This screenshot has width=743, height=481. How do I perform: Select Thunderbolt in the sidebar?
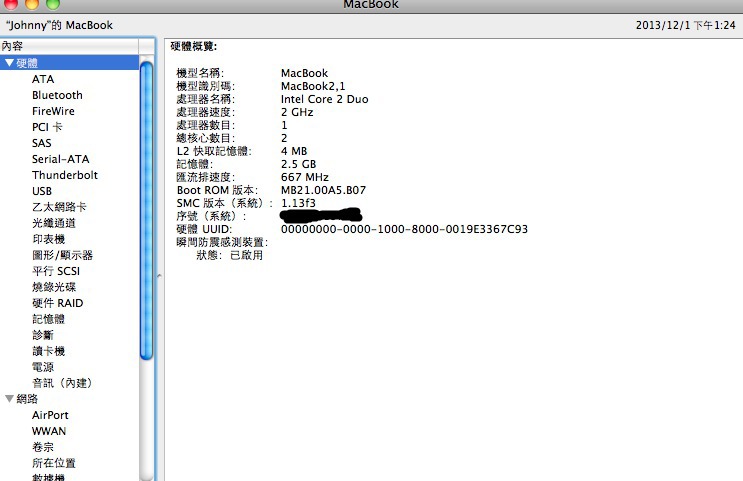pyautogui.click(x=65, y=175)
